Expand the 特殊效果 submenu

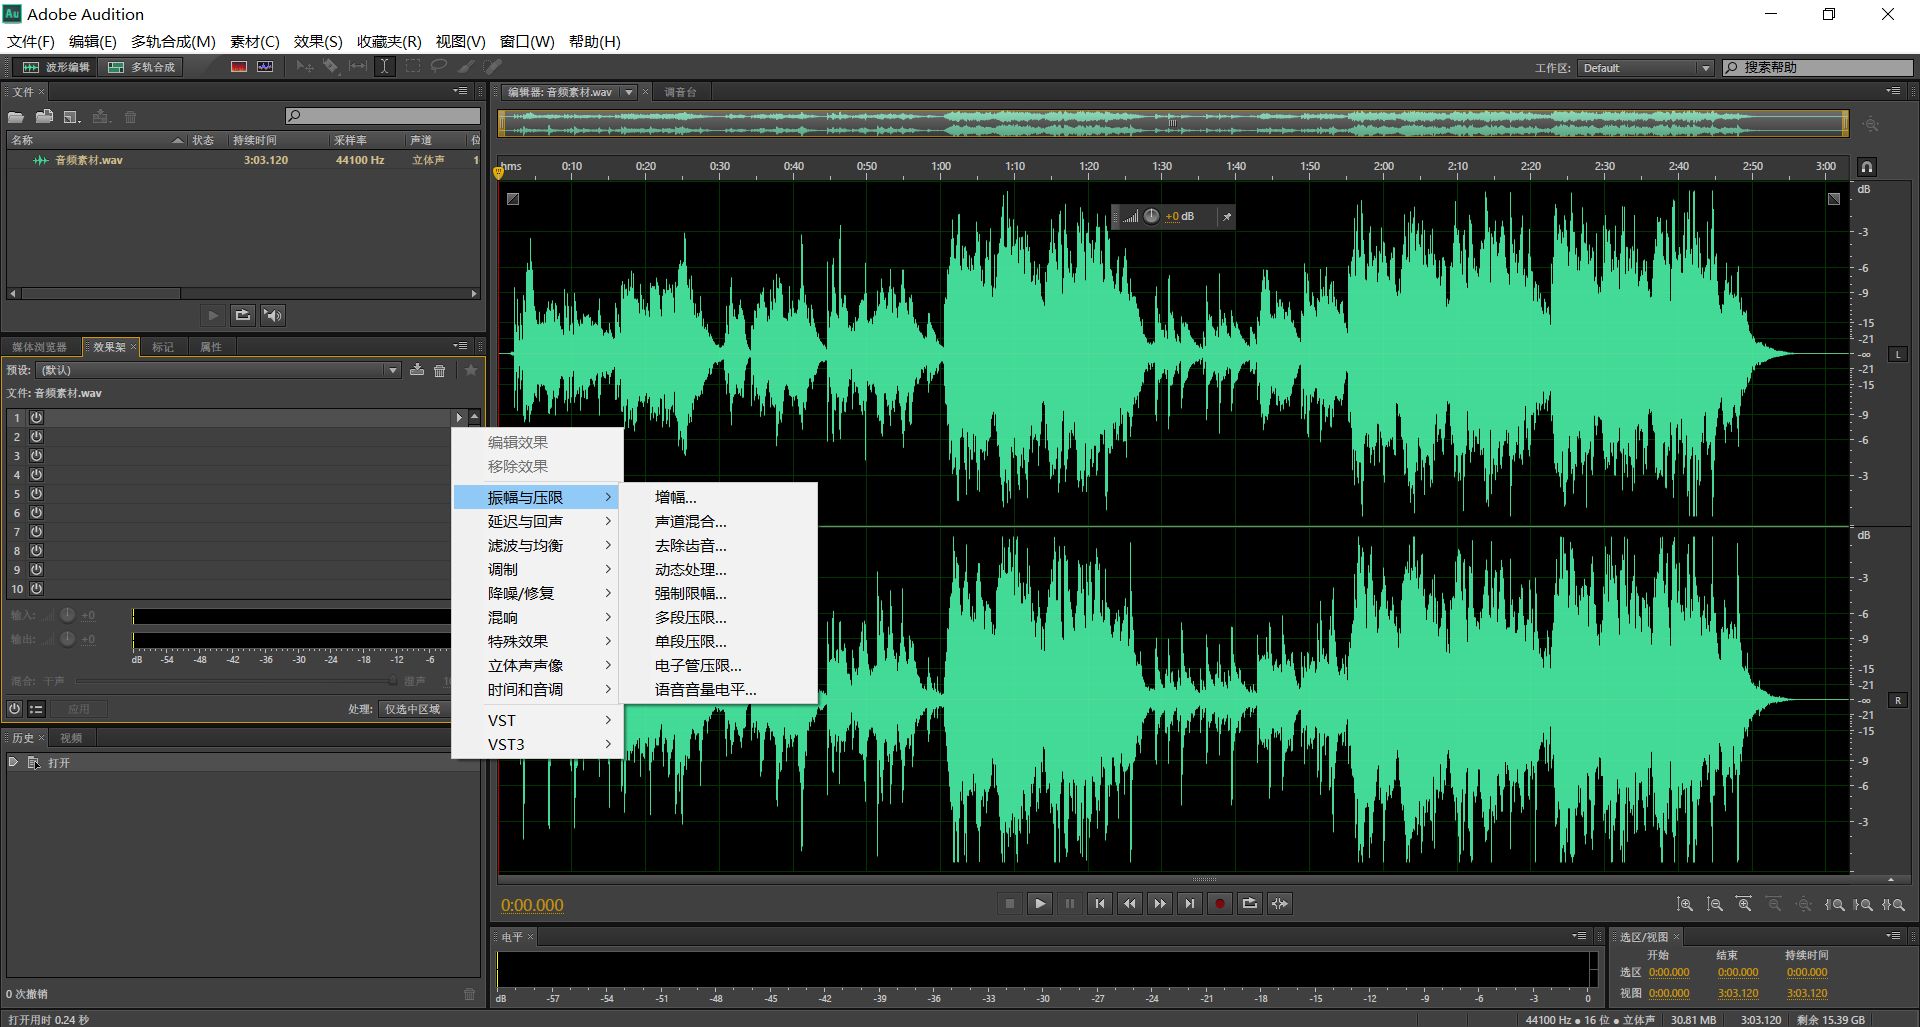click(x=537, y=641)
